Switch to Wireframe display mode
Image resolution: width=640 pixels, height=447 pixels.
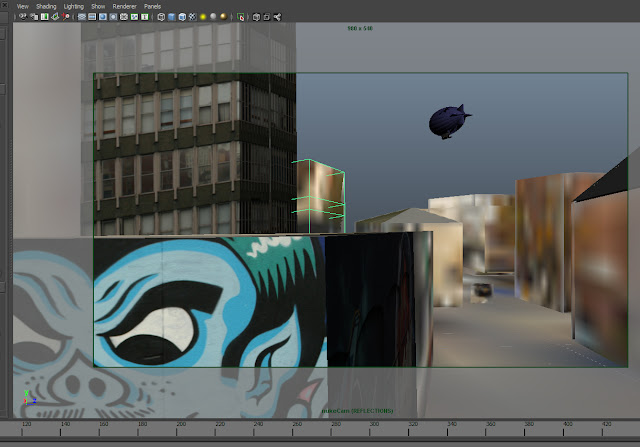pyautogui.click(x=161, y=17)
